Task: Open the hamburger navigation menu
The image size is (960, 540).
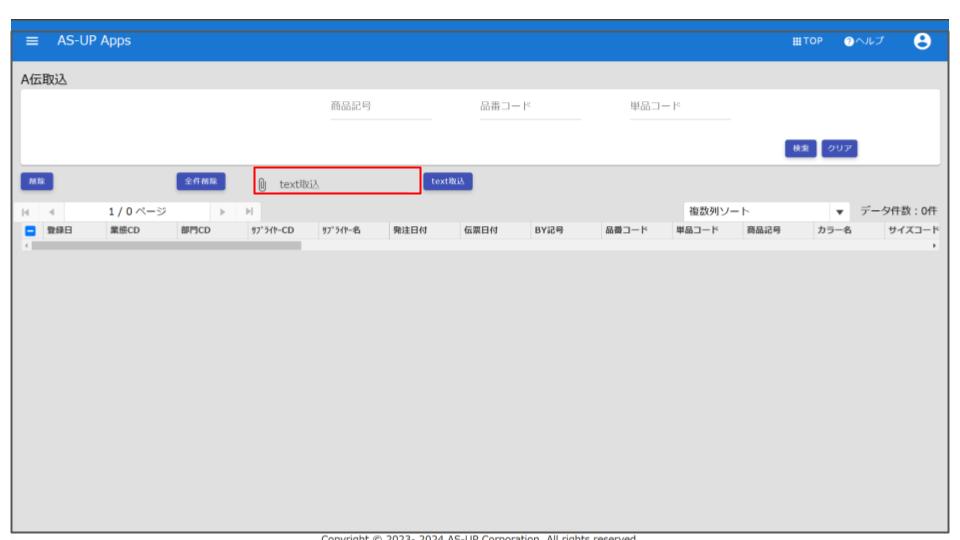Action: coord(30,41)
